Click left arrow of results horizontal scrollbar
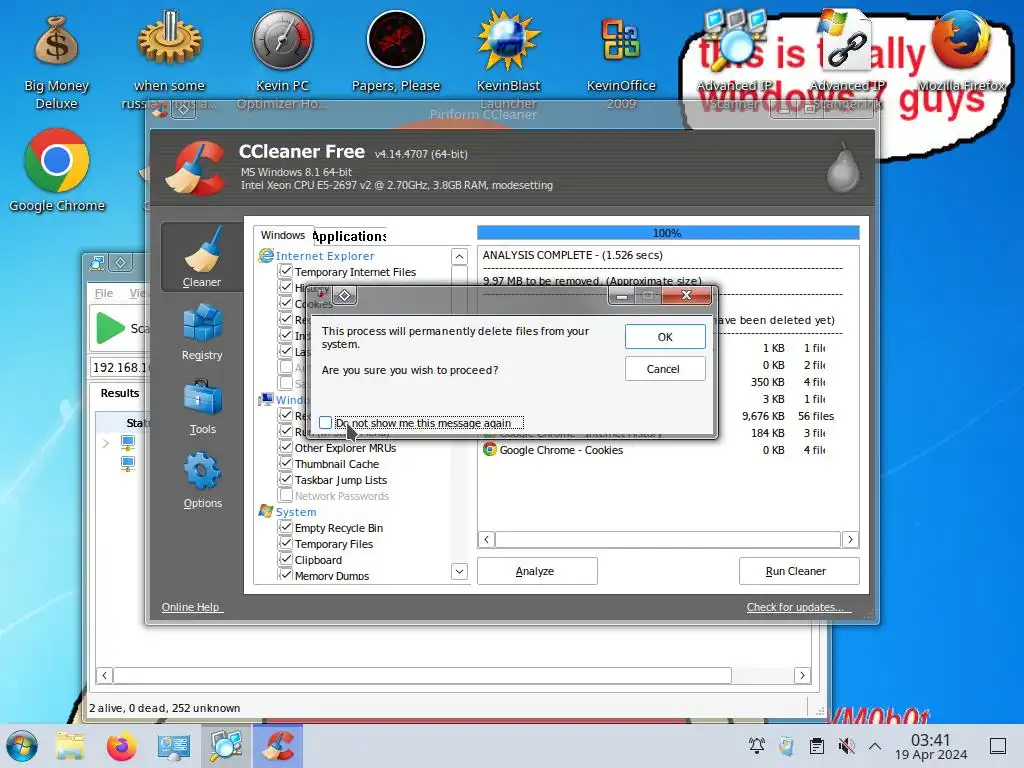Screen dimensions: 1024x768 pos(487,539)
